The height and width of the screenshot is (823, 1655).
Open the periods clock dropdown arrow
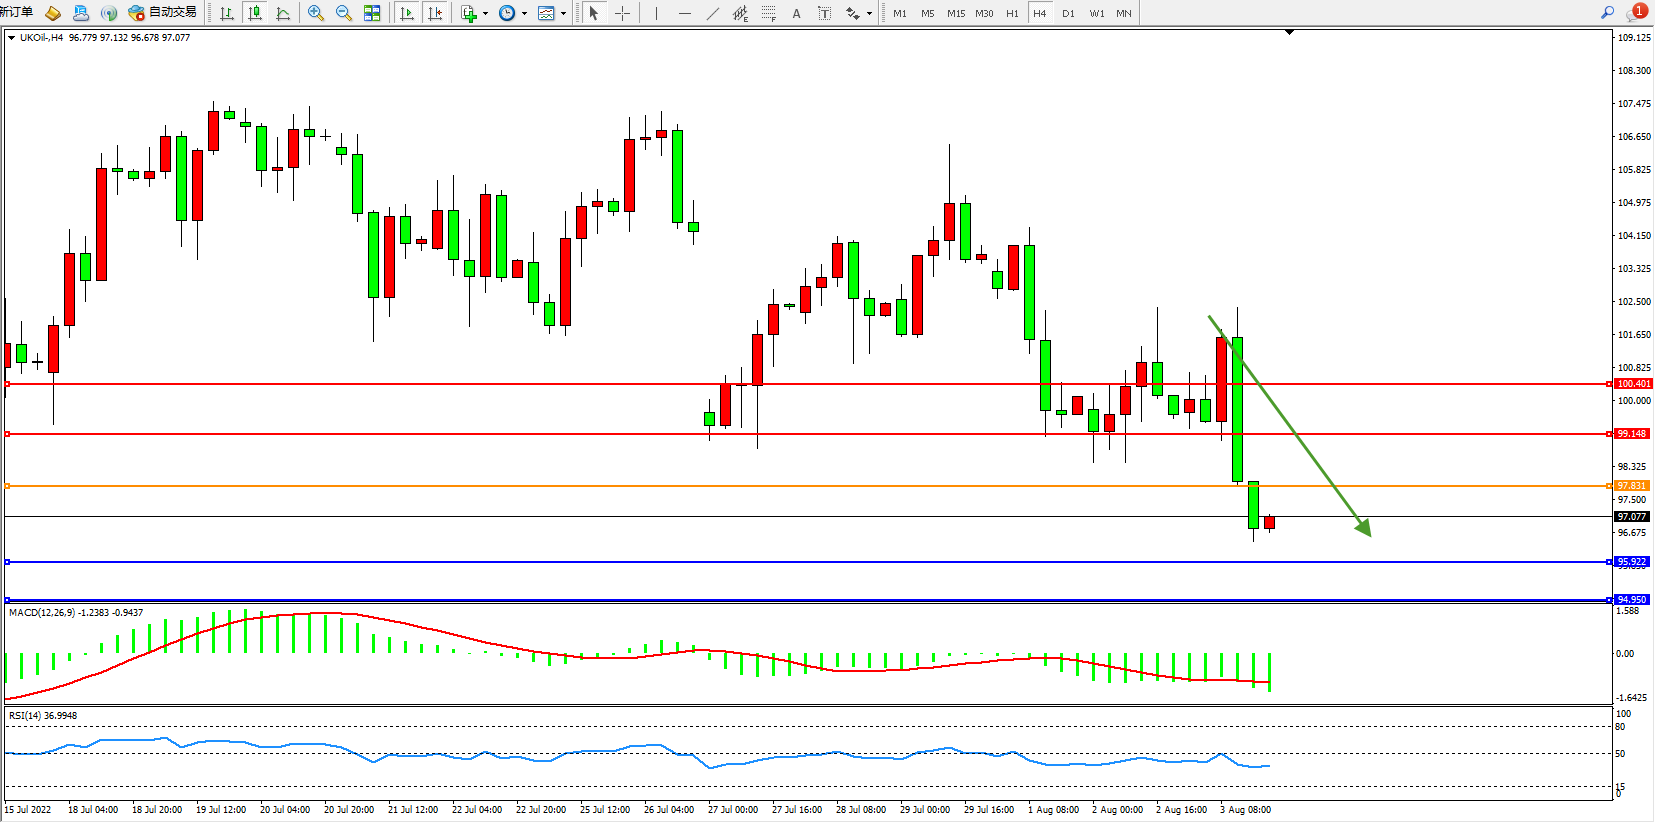(x=524, y=13)
